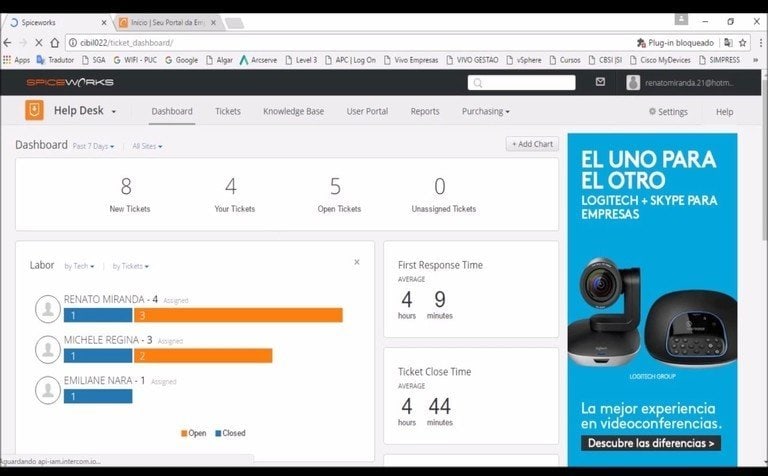Open the Arcserve bookmark
The height and width of the screenshot is (476, 768).
tap(258, 60)
